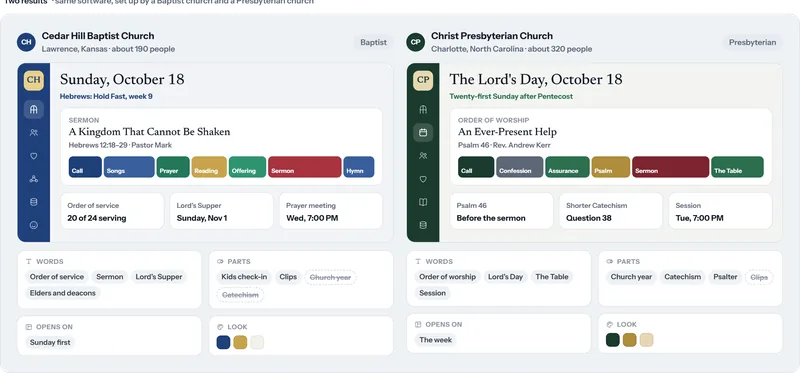
Task: Open the Order of service 20 of 24 serving card
Action: (112, 211)
